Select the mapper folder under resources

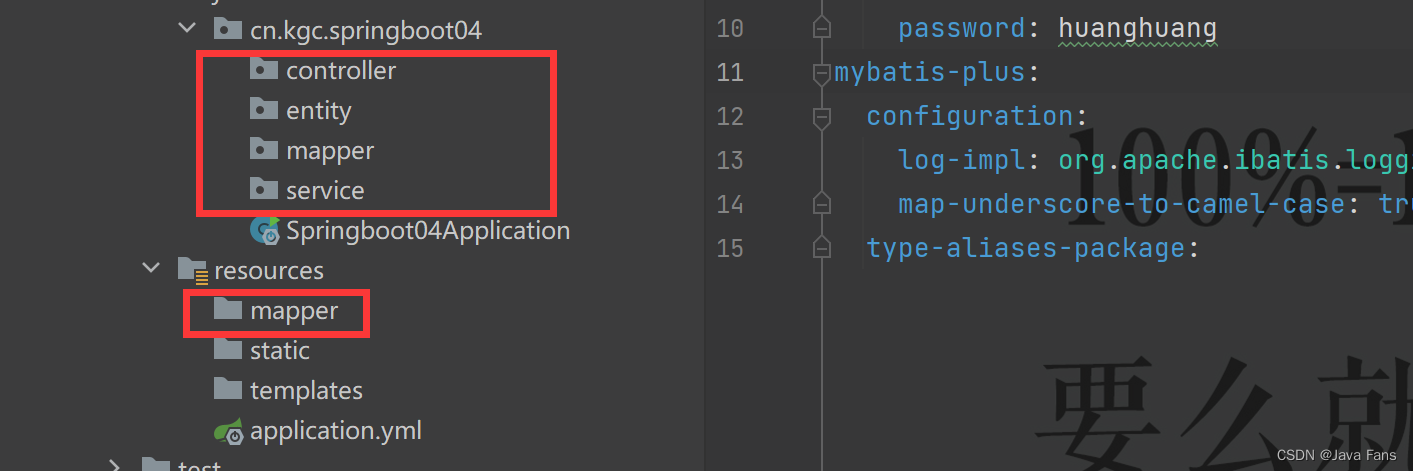coord(294,311)
